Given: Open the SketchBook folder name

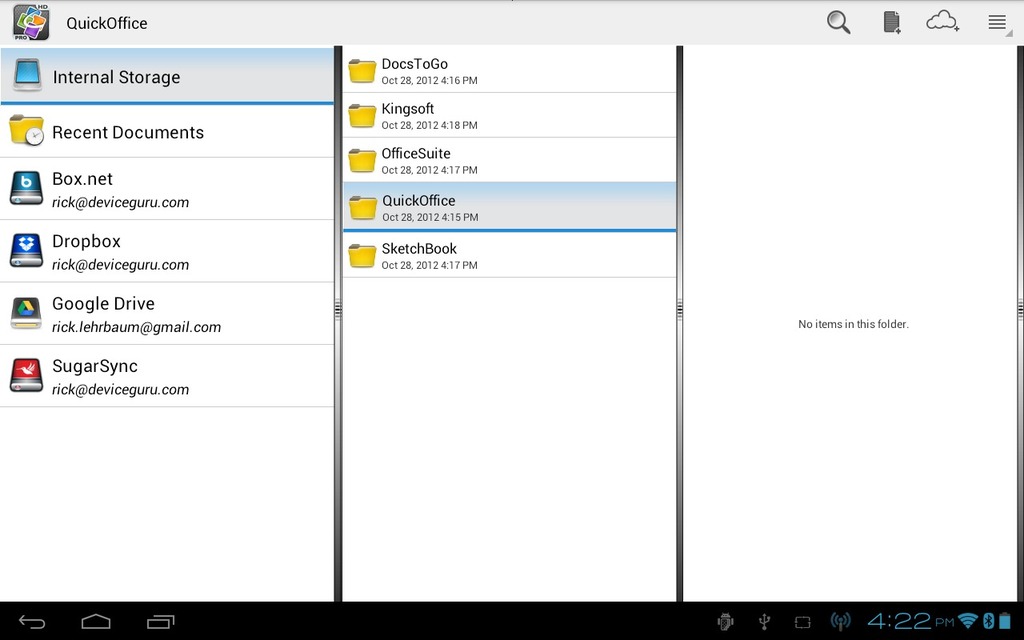Looking at the screenshot, I should pos(419,249).
